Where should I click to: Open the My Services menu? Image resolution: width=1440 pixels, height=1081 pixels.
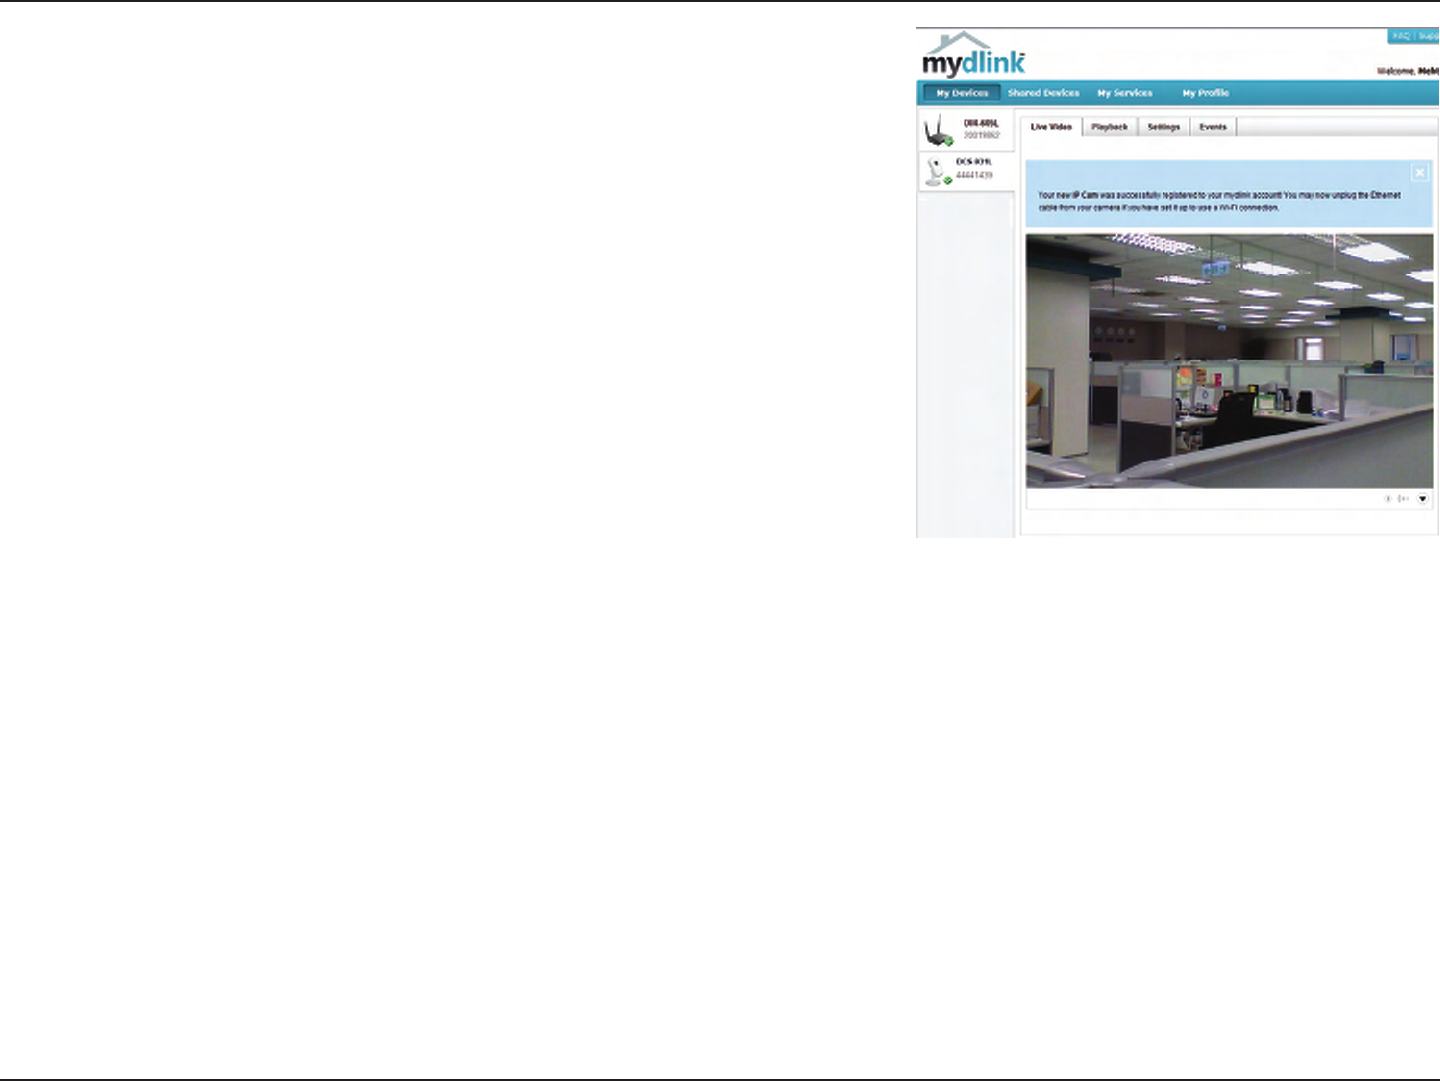(1125, 93)
